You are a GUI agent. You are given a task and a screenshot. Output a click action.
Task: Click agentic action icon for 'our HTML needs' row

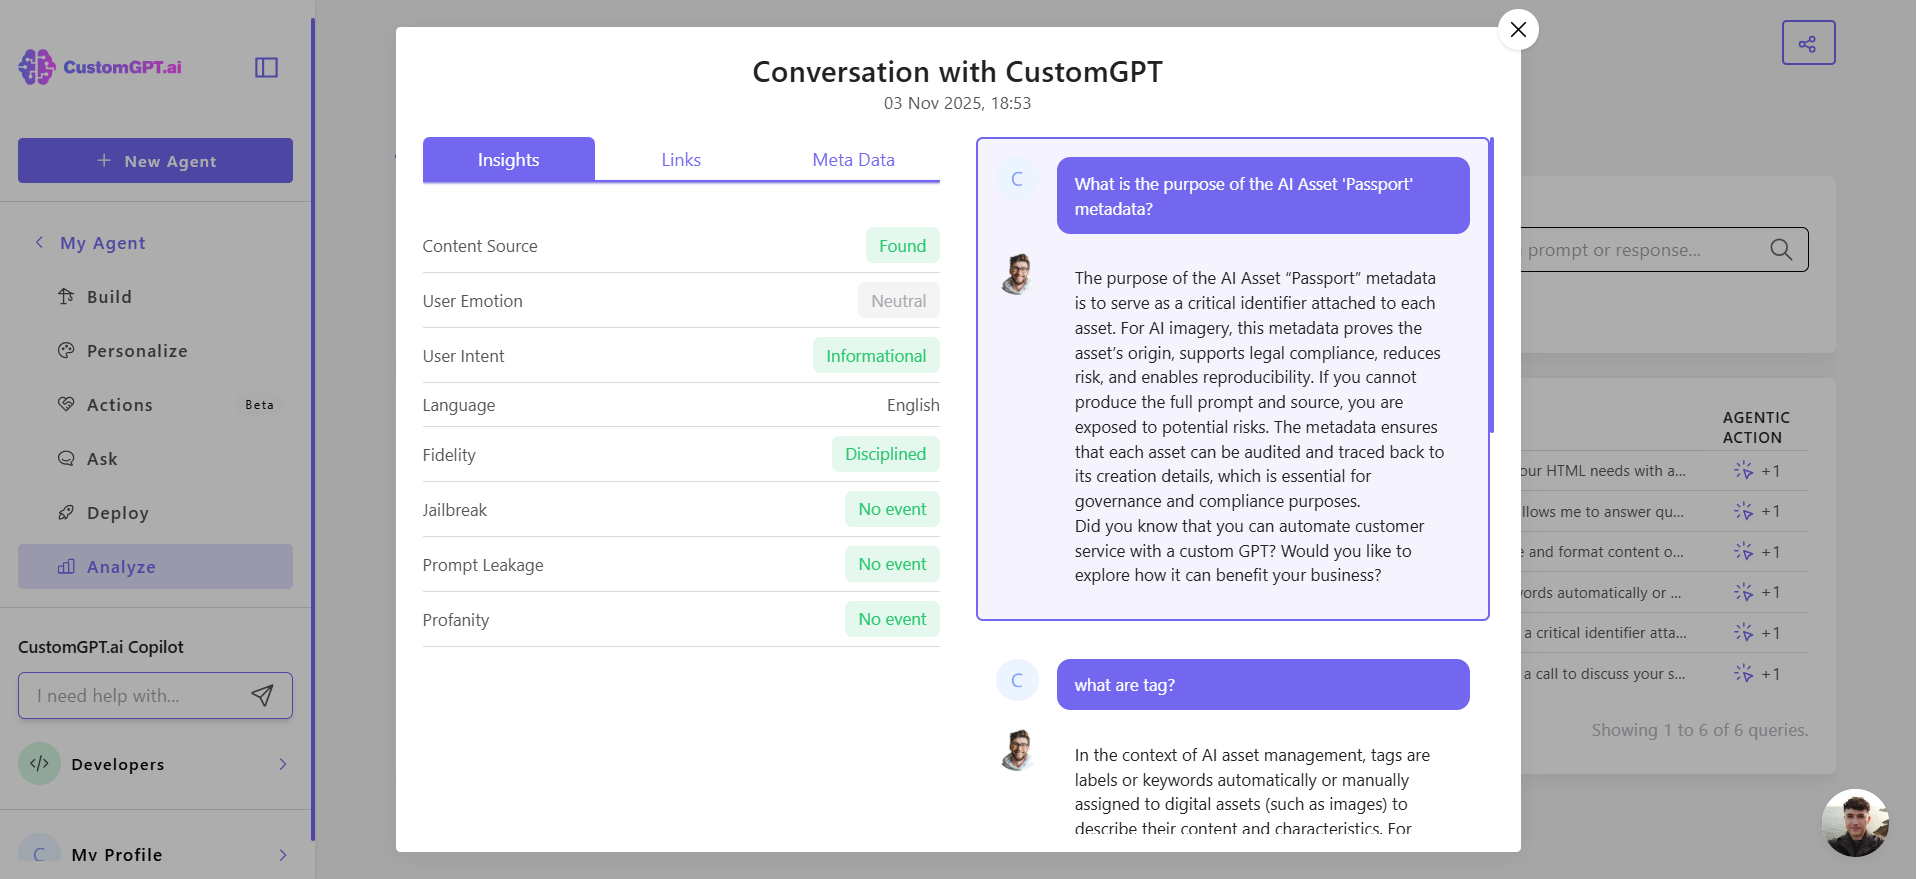coord(1743,470)
